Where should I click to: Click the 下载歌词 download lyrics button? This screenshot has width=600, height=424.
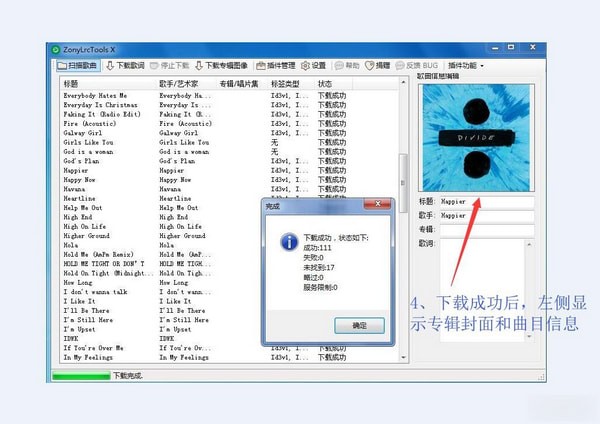pos(125,66)
